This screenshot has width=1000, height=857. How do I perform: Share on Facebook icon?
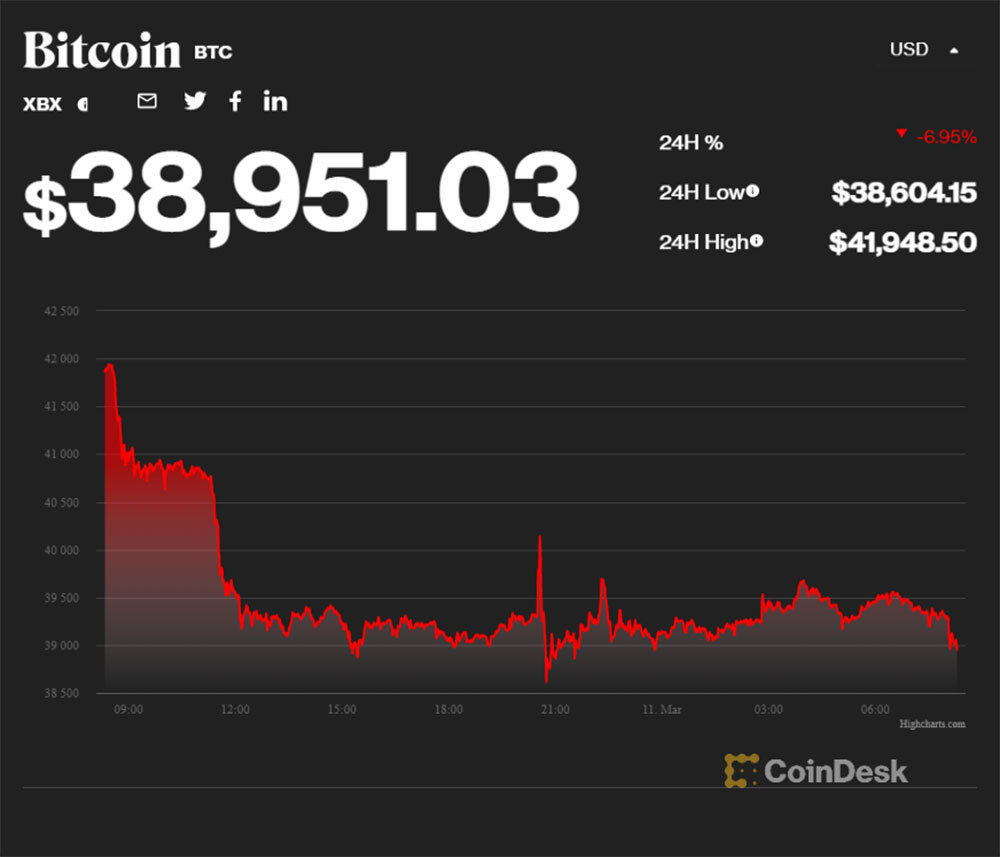click(x=235, y=100)
